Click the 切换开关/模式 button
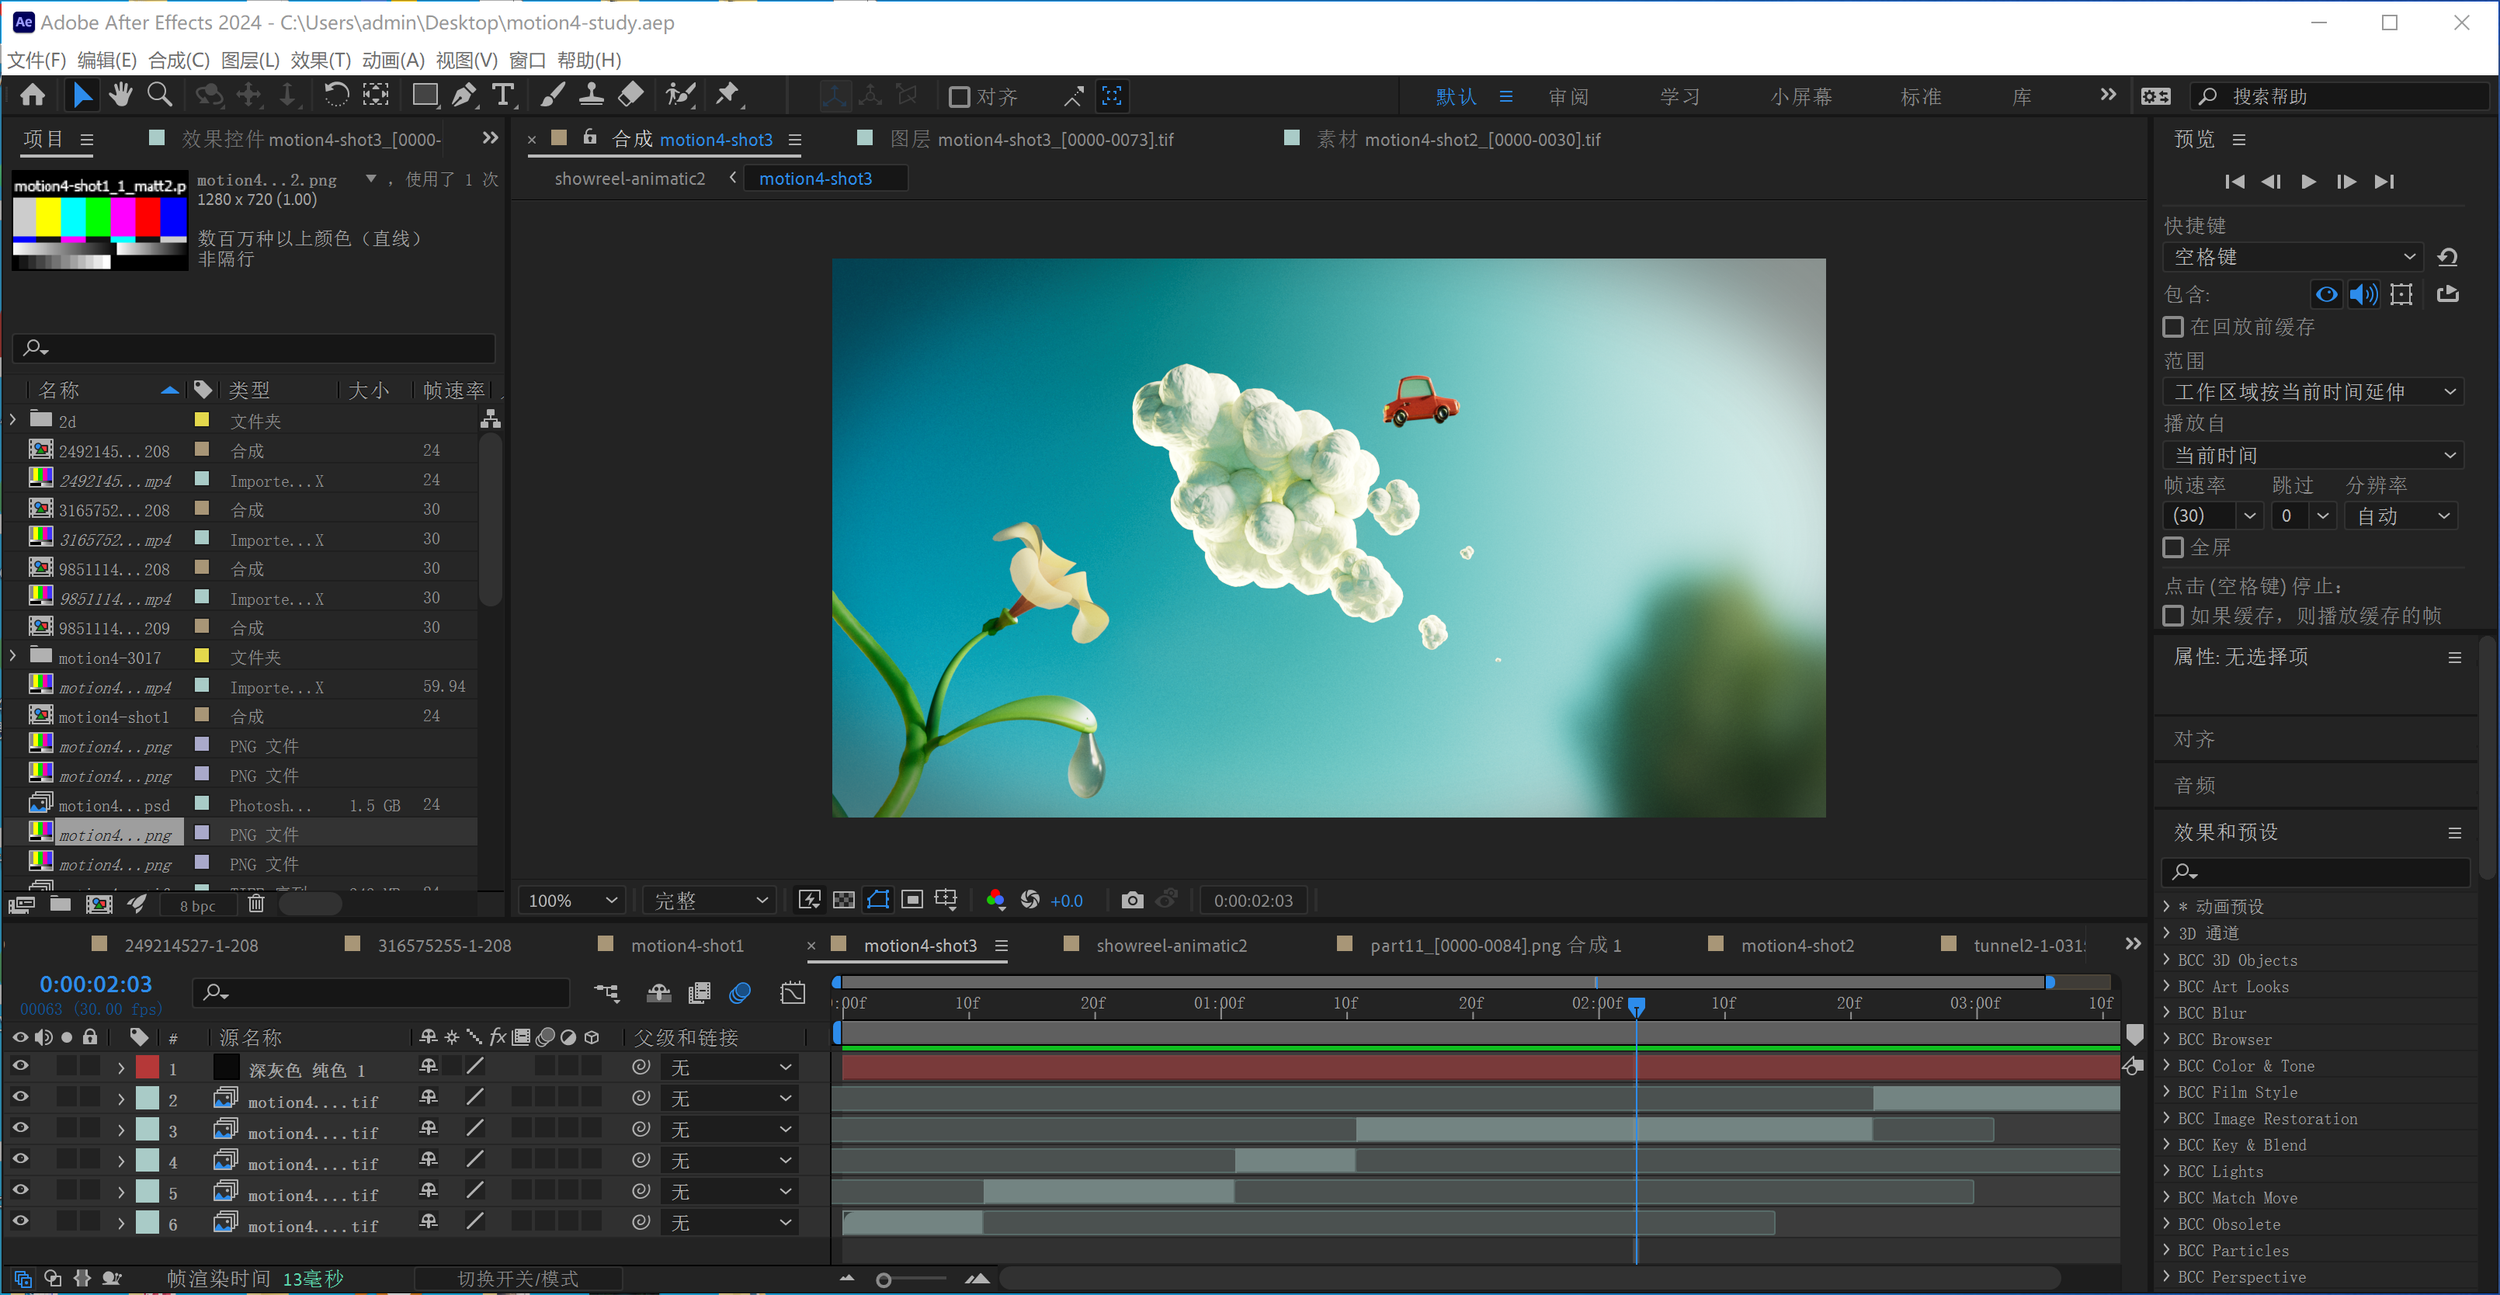This screenshot has height=1295, width=2500. (517, 1278)
